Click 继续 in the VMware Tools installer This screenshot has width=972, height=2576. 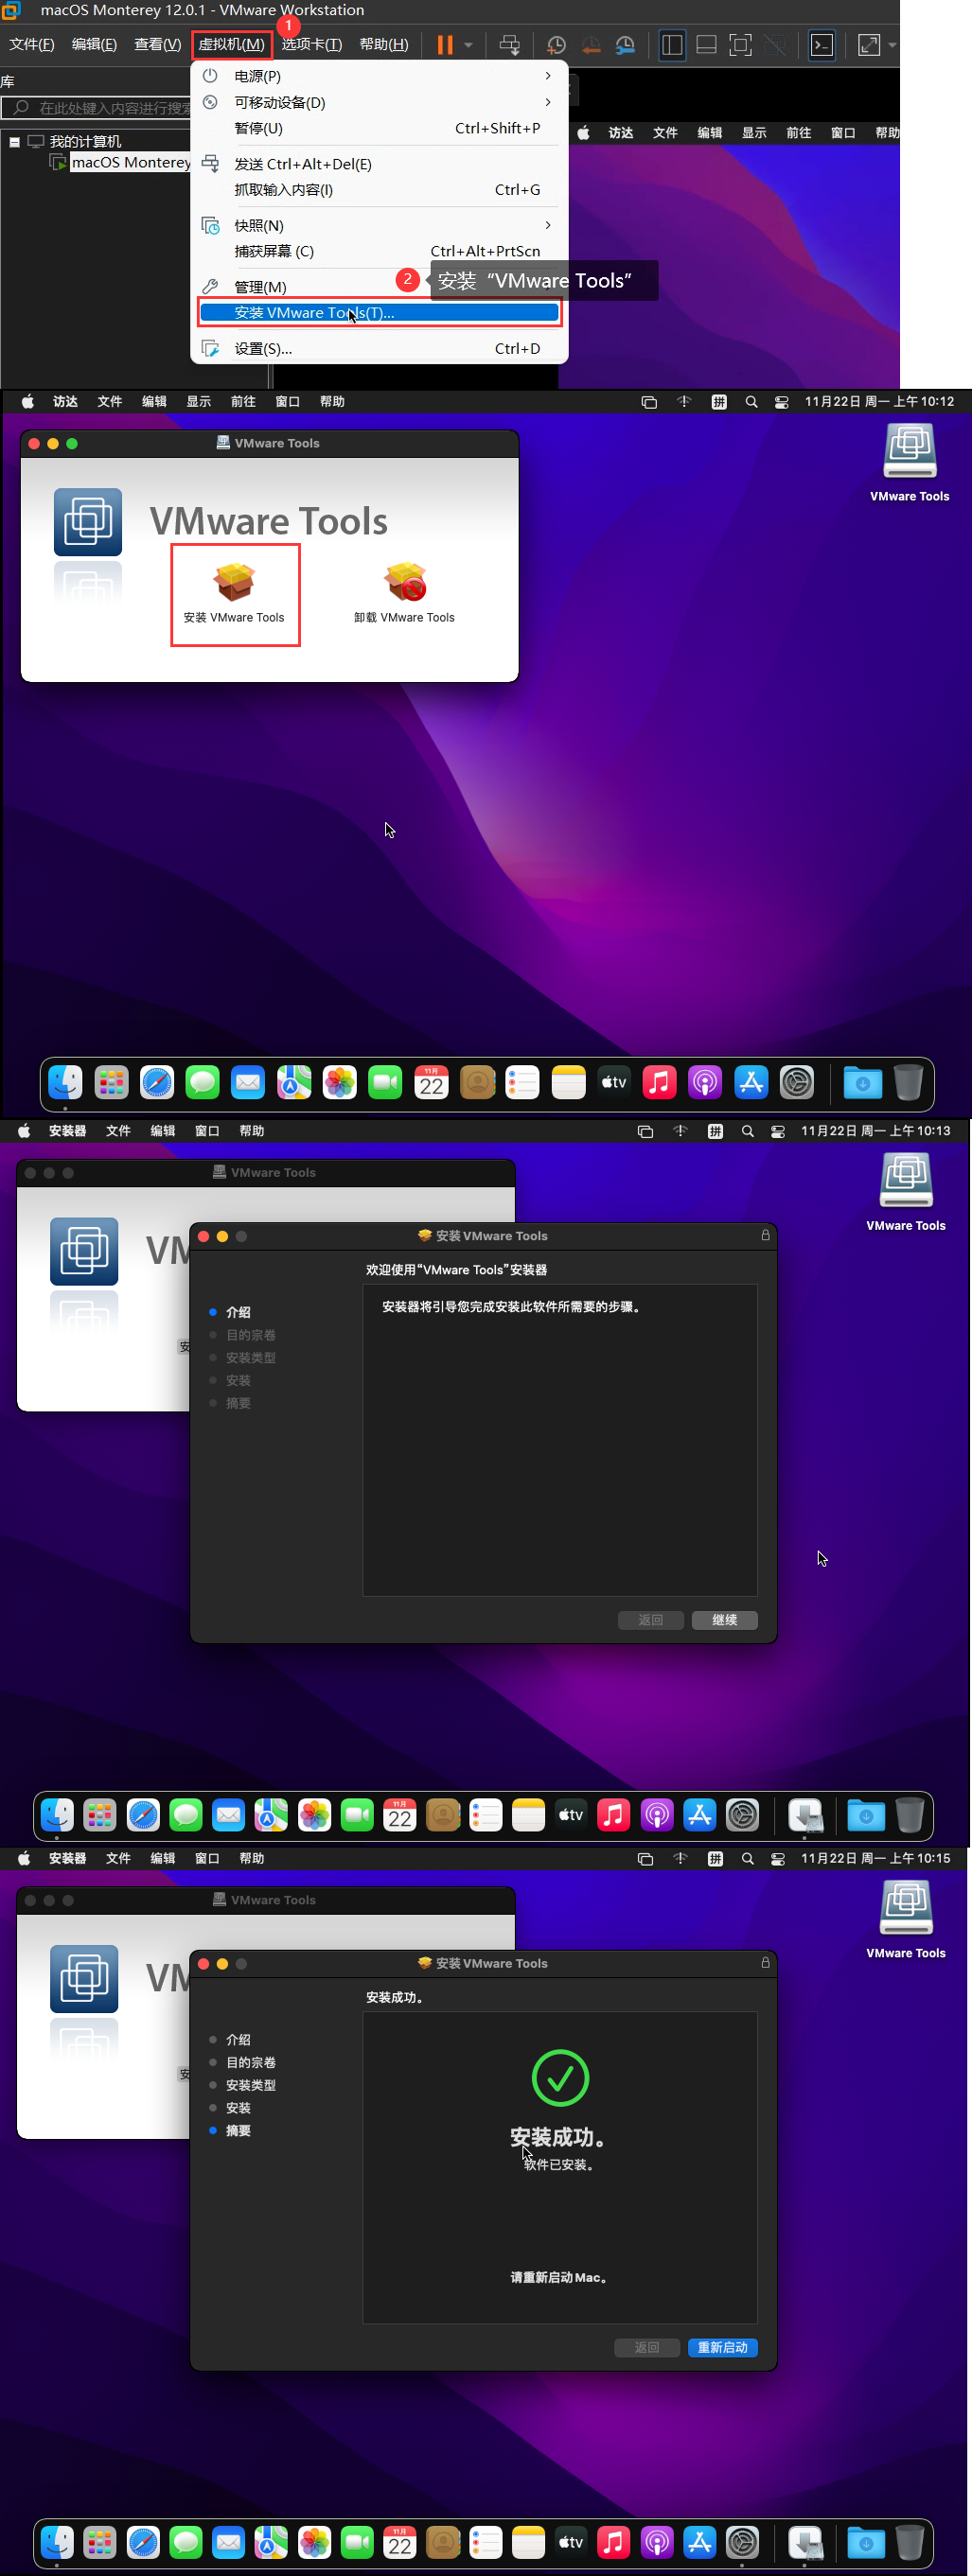pyautogui.click(x=724, y=1620)
